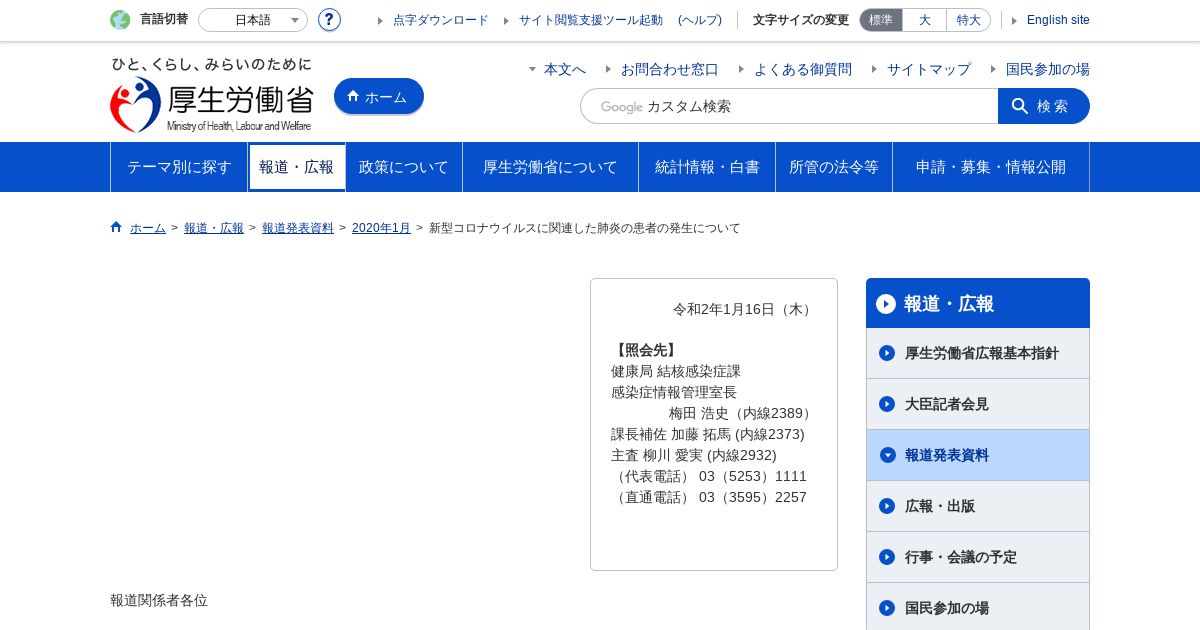This screenshot has width=1200, height=630.
Task: Open 厚生労働省広報基本指針 in sidebar
Action: click(978, 353)
